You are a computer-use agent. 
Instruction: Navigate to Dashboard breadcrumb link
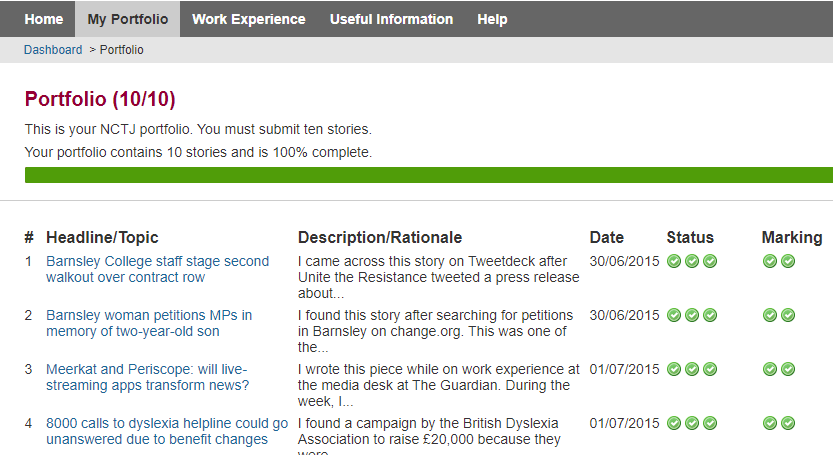pos(53,50)
